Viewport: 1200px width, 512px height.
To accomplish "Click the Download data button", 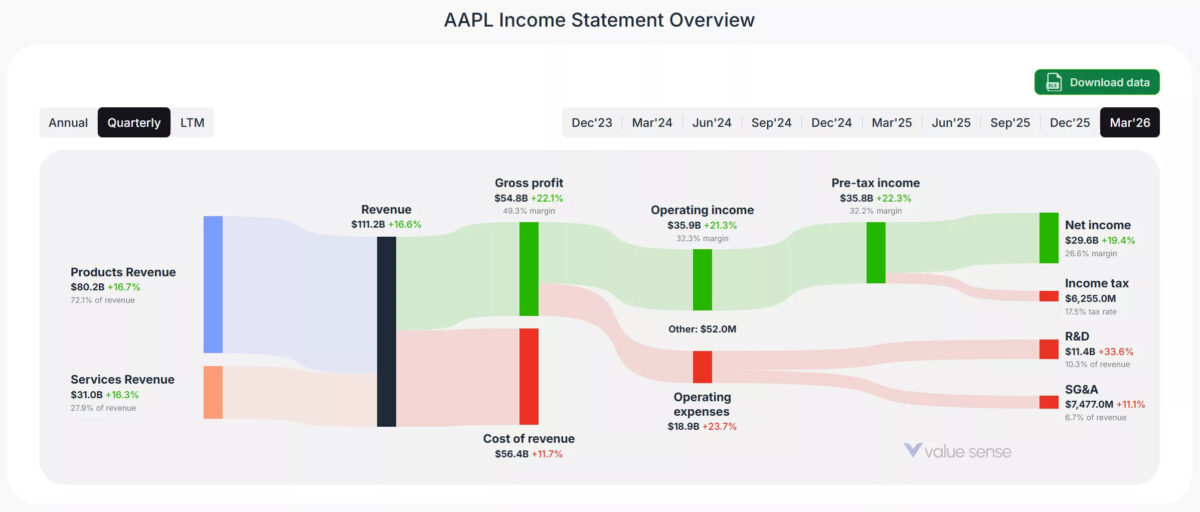I will click(x=1097, y=82).
